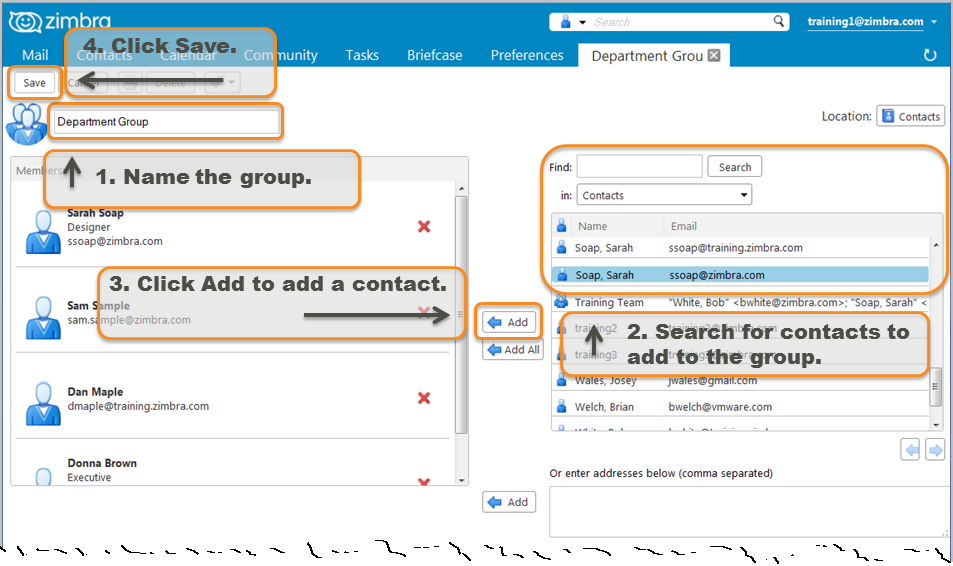Click contact icon beside Welch, Brian
Screen dimensions: 953x566
click(562, 407)
